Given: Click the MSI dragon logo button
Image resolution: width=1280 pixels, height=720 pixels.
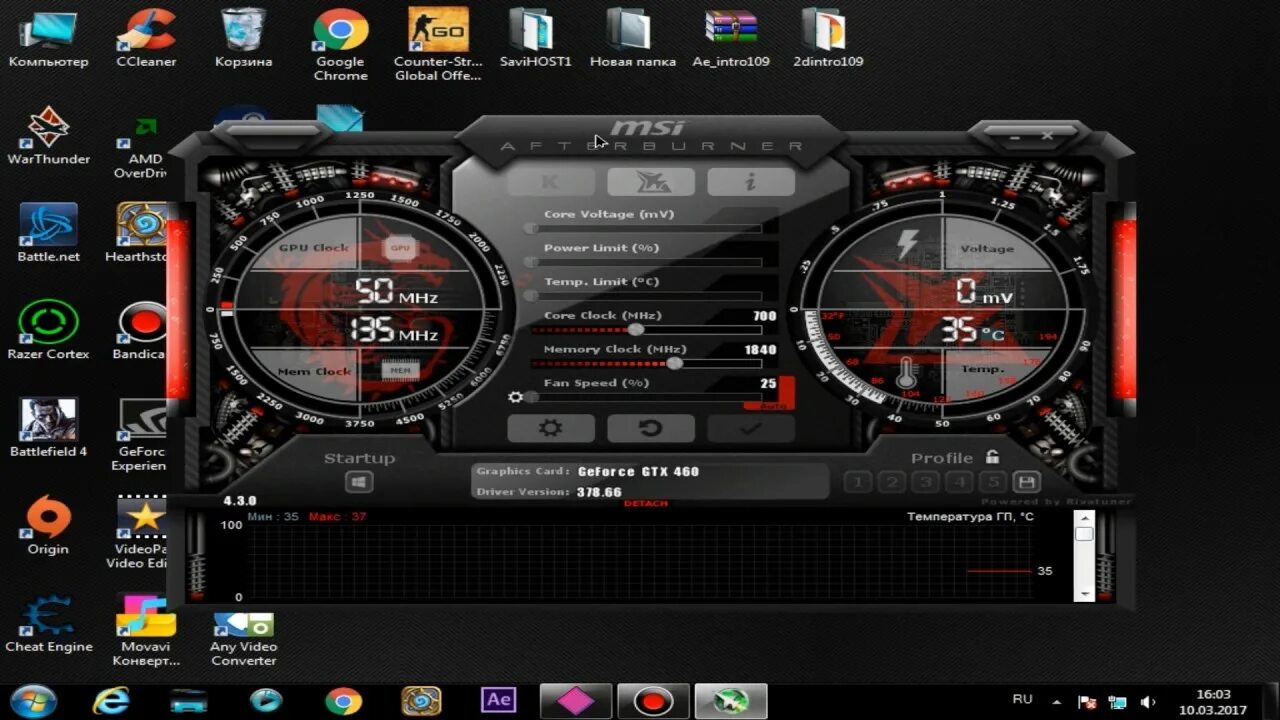Looking at the screenshot, I should coord(651,181).
